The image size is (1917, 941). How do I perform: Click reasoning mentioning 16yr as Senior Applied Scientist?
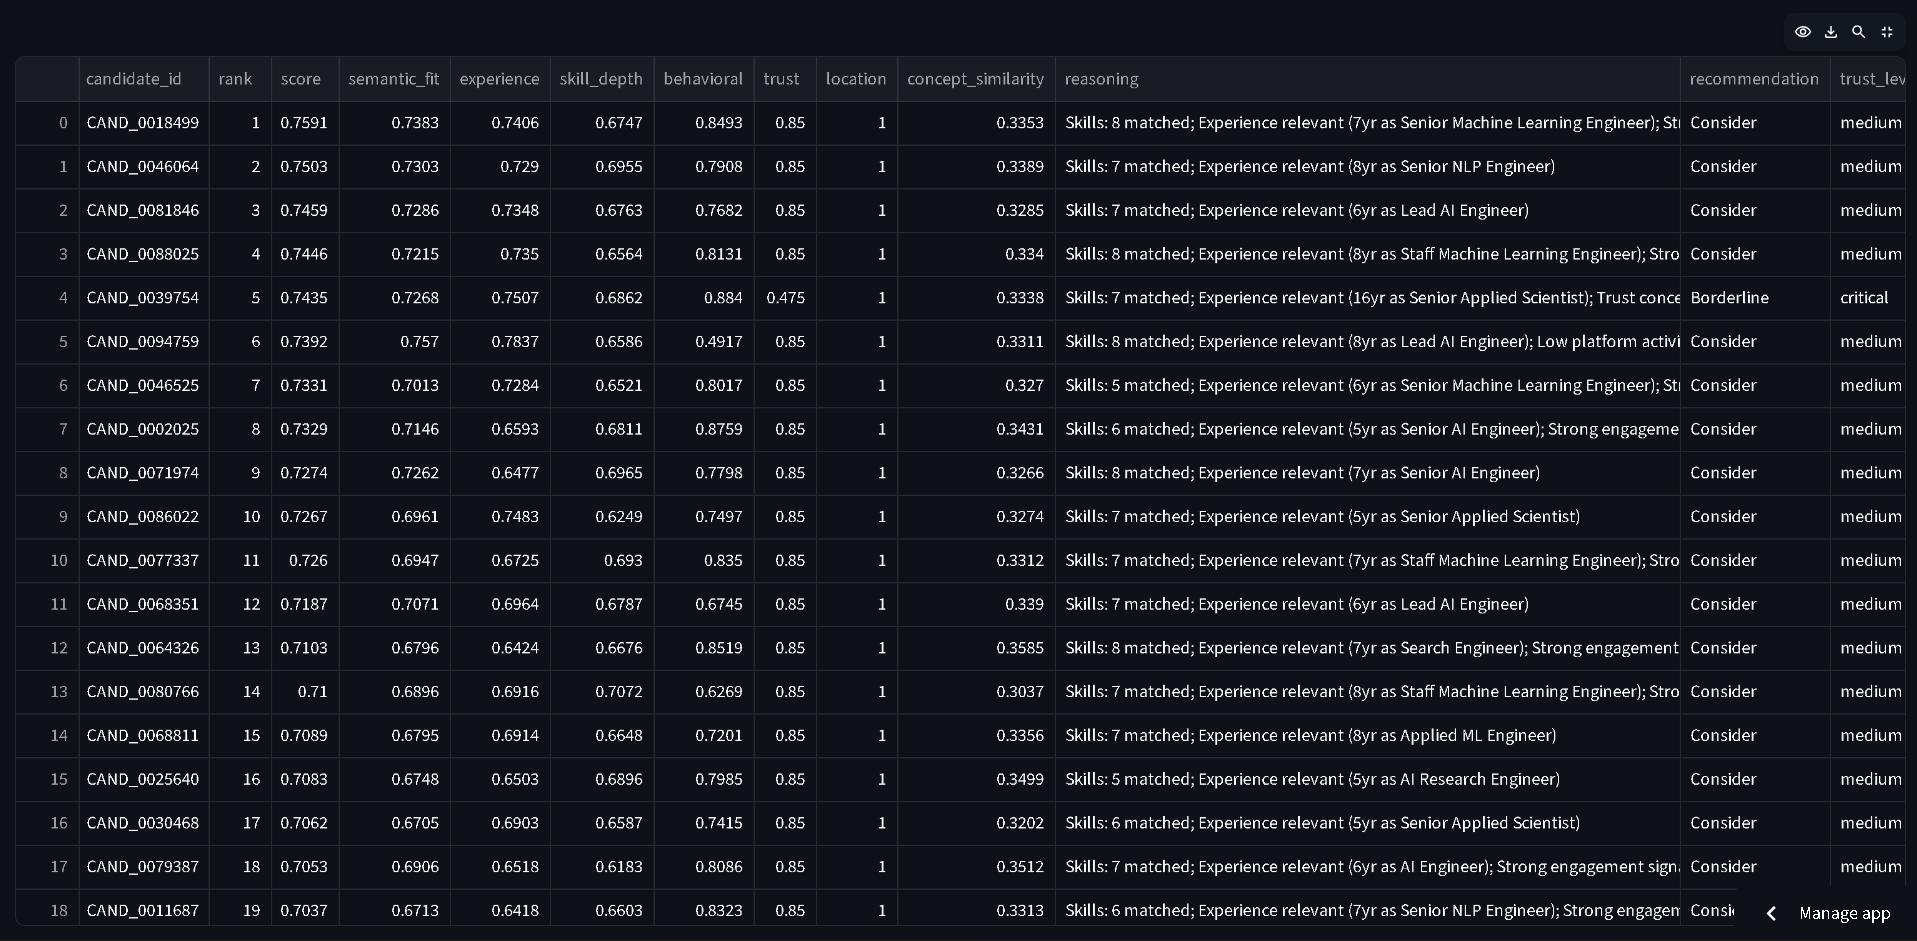click(1368, 298)
